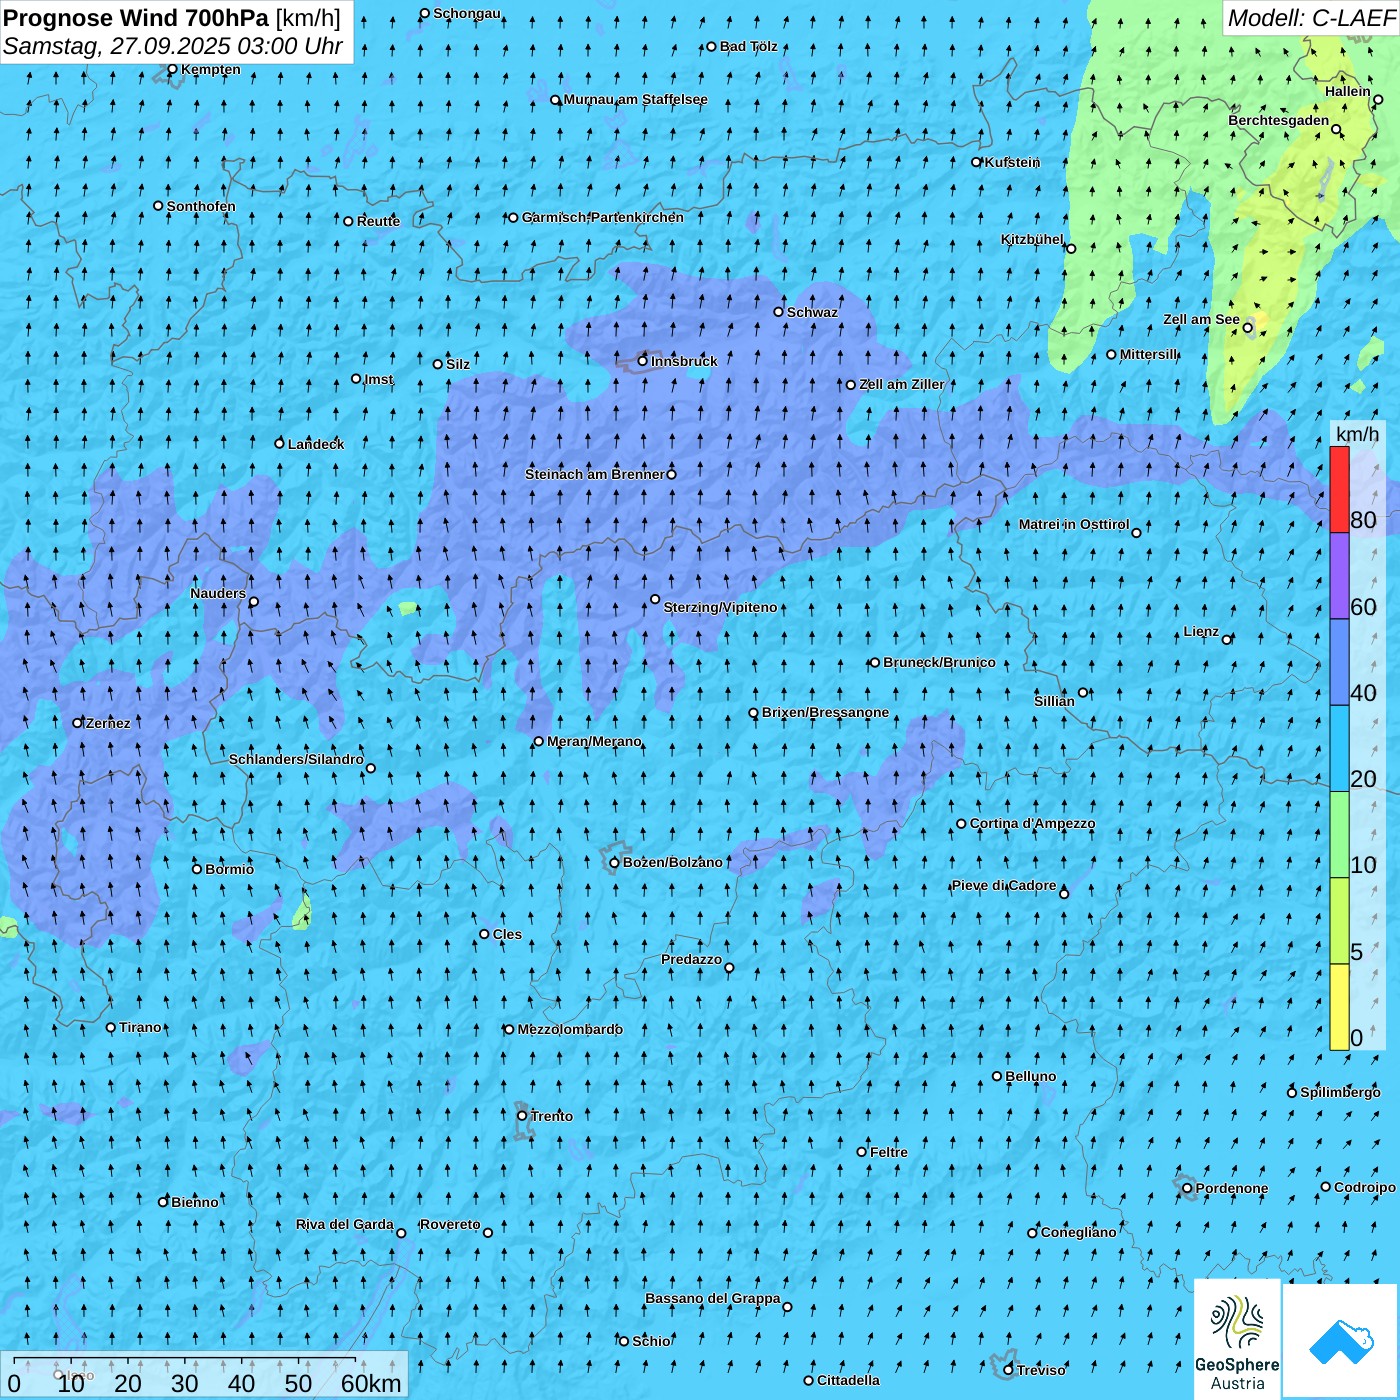Select the Sillian marker dot

pyautogui.click(x=1083, y=692)
